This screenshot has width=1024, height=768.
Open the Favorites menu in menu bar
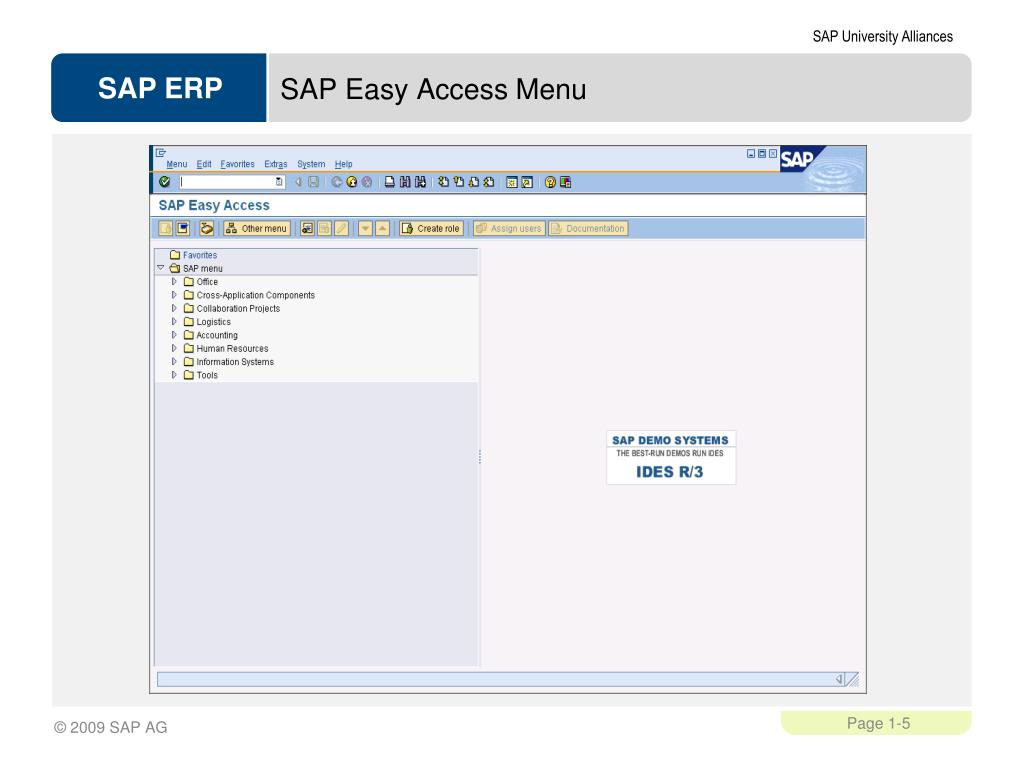(x=237, y=164)
